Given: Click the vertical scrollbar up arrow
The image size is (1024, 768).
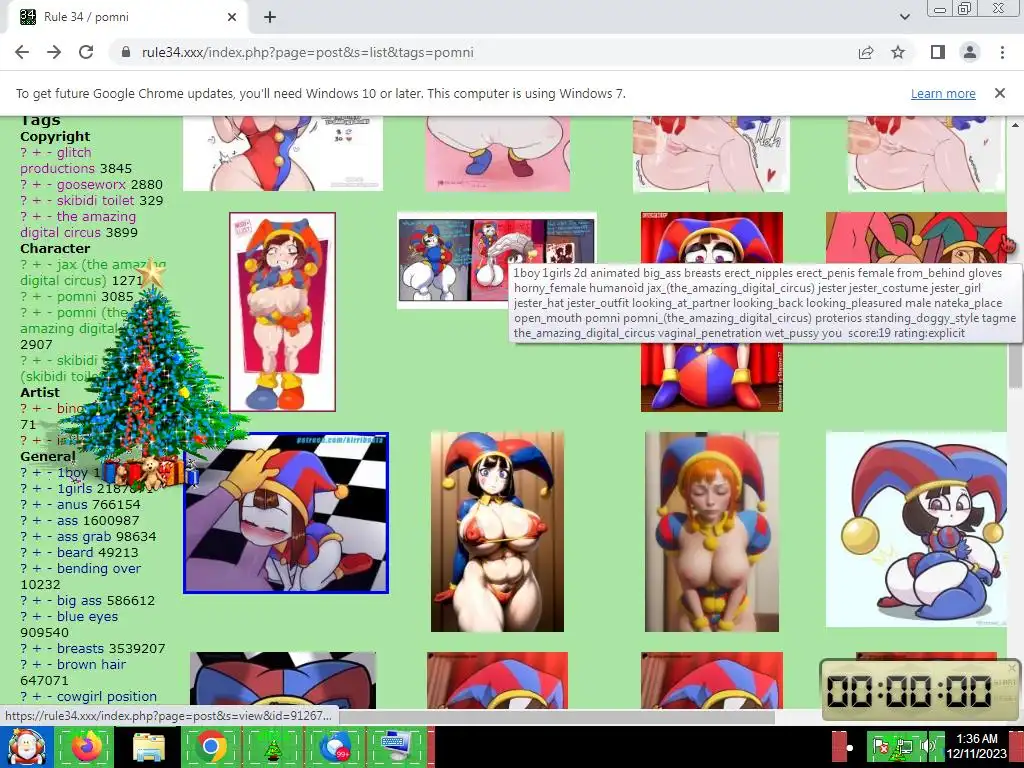Looking at the screenshot, I should click(1016, 123).
